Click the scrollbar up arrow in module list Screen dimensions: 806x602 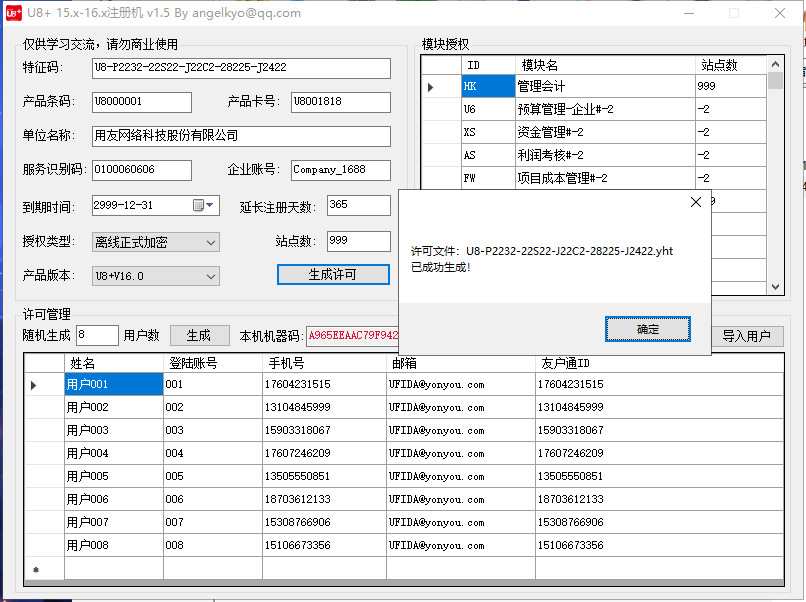click(773, 62)
